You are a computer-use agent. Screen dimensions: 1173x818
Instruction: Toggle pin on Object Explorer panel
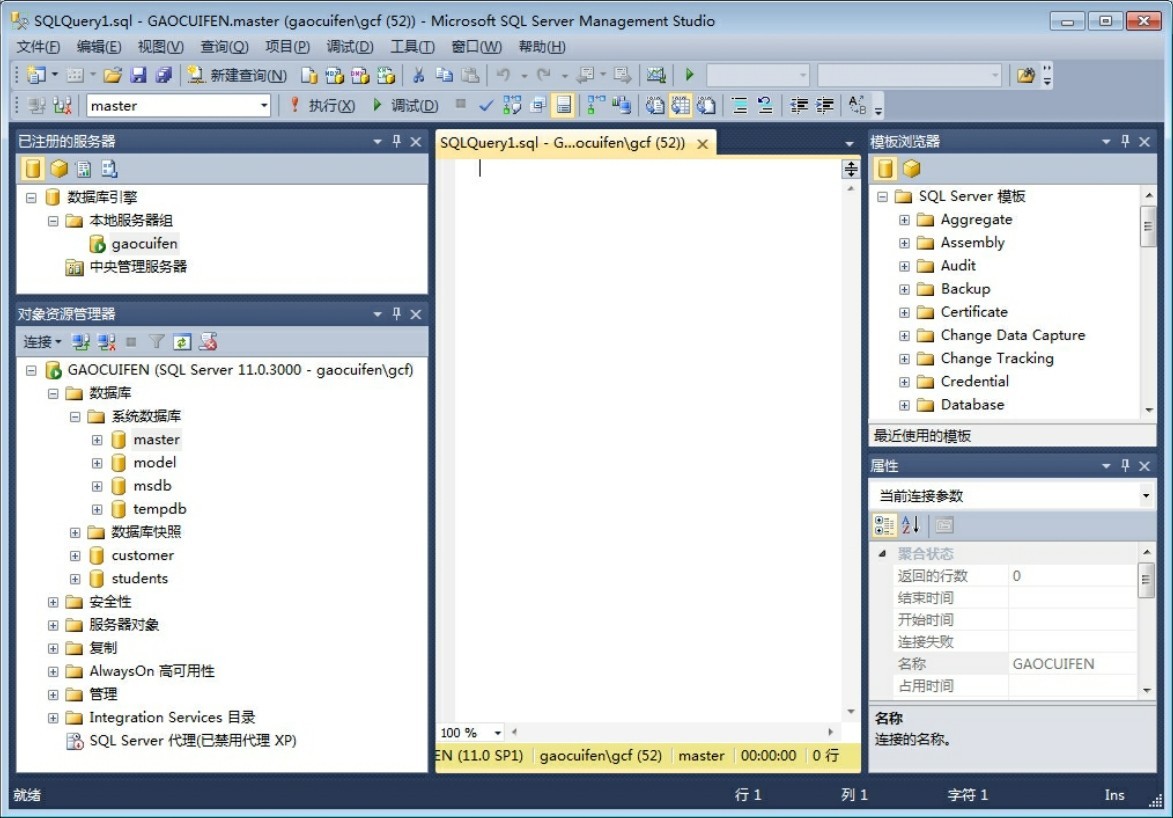click(x=396, y=314)
